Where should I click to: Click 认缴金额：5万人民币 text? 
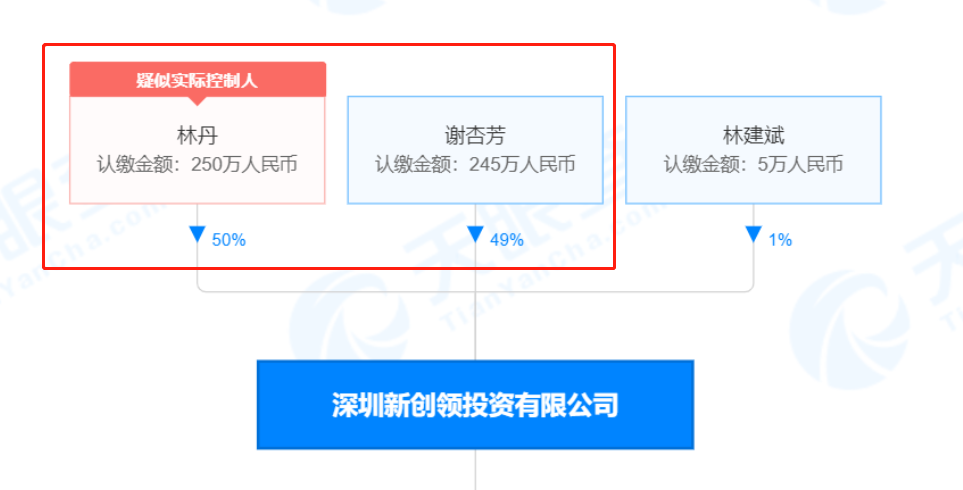click(x=754, y=165)
